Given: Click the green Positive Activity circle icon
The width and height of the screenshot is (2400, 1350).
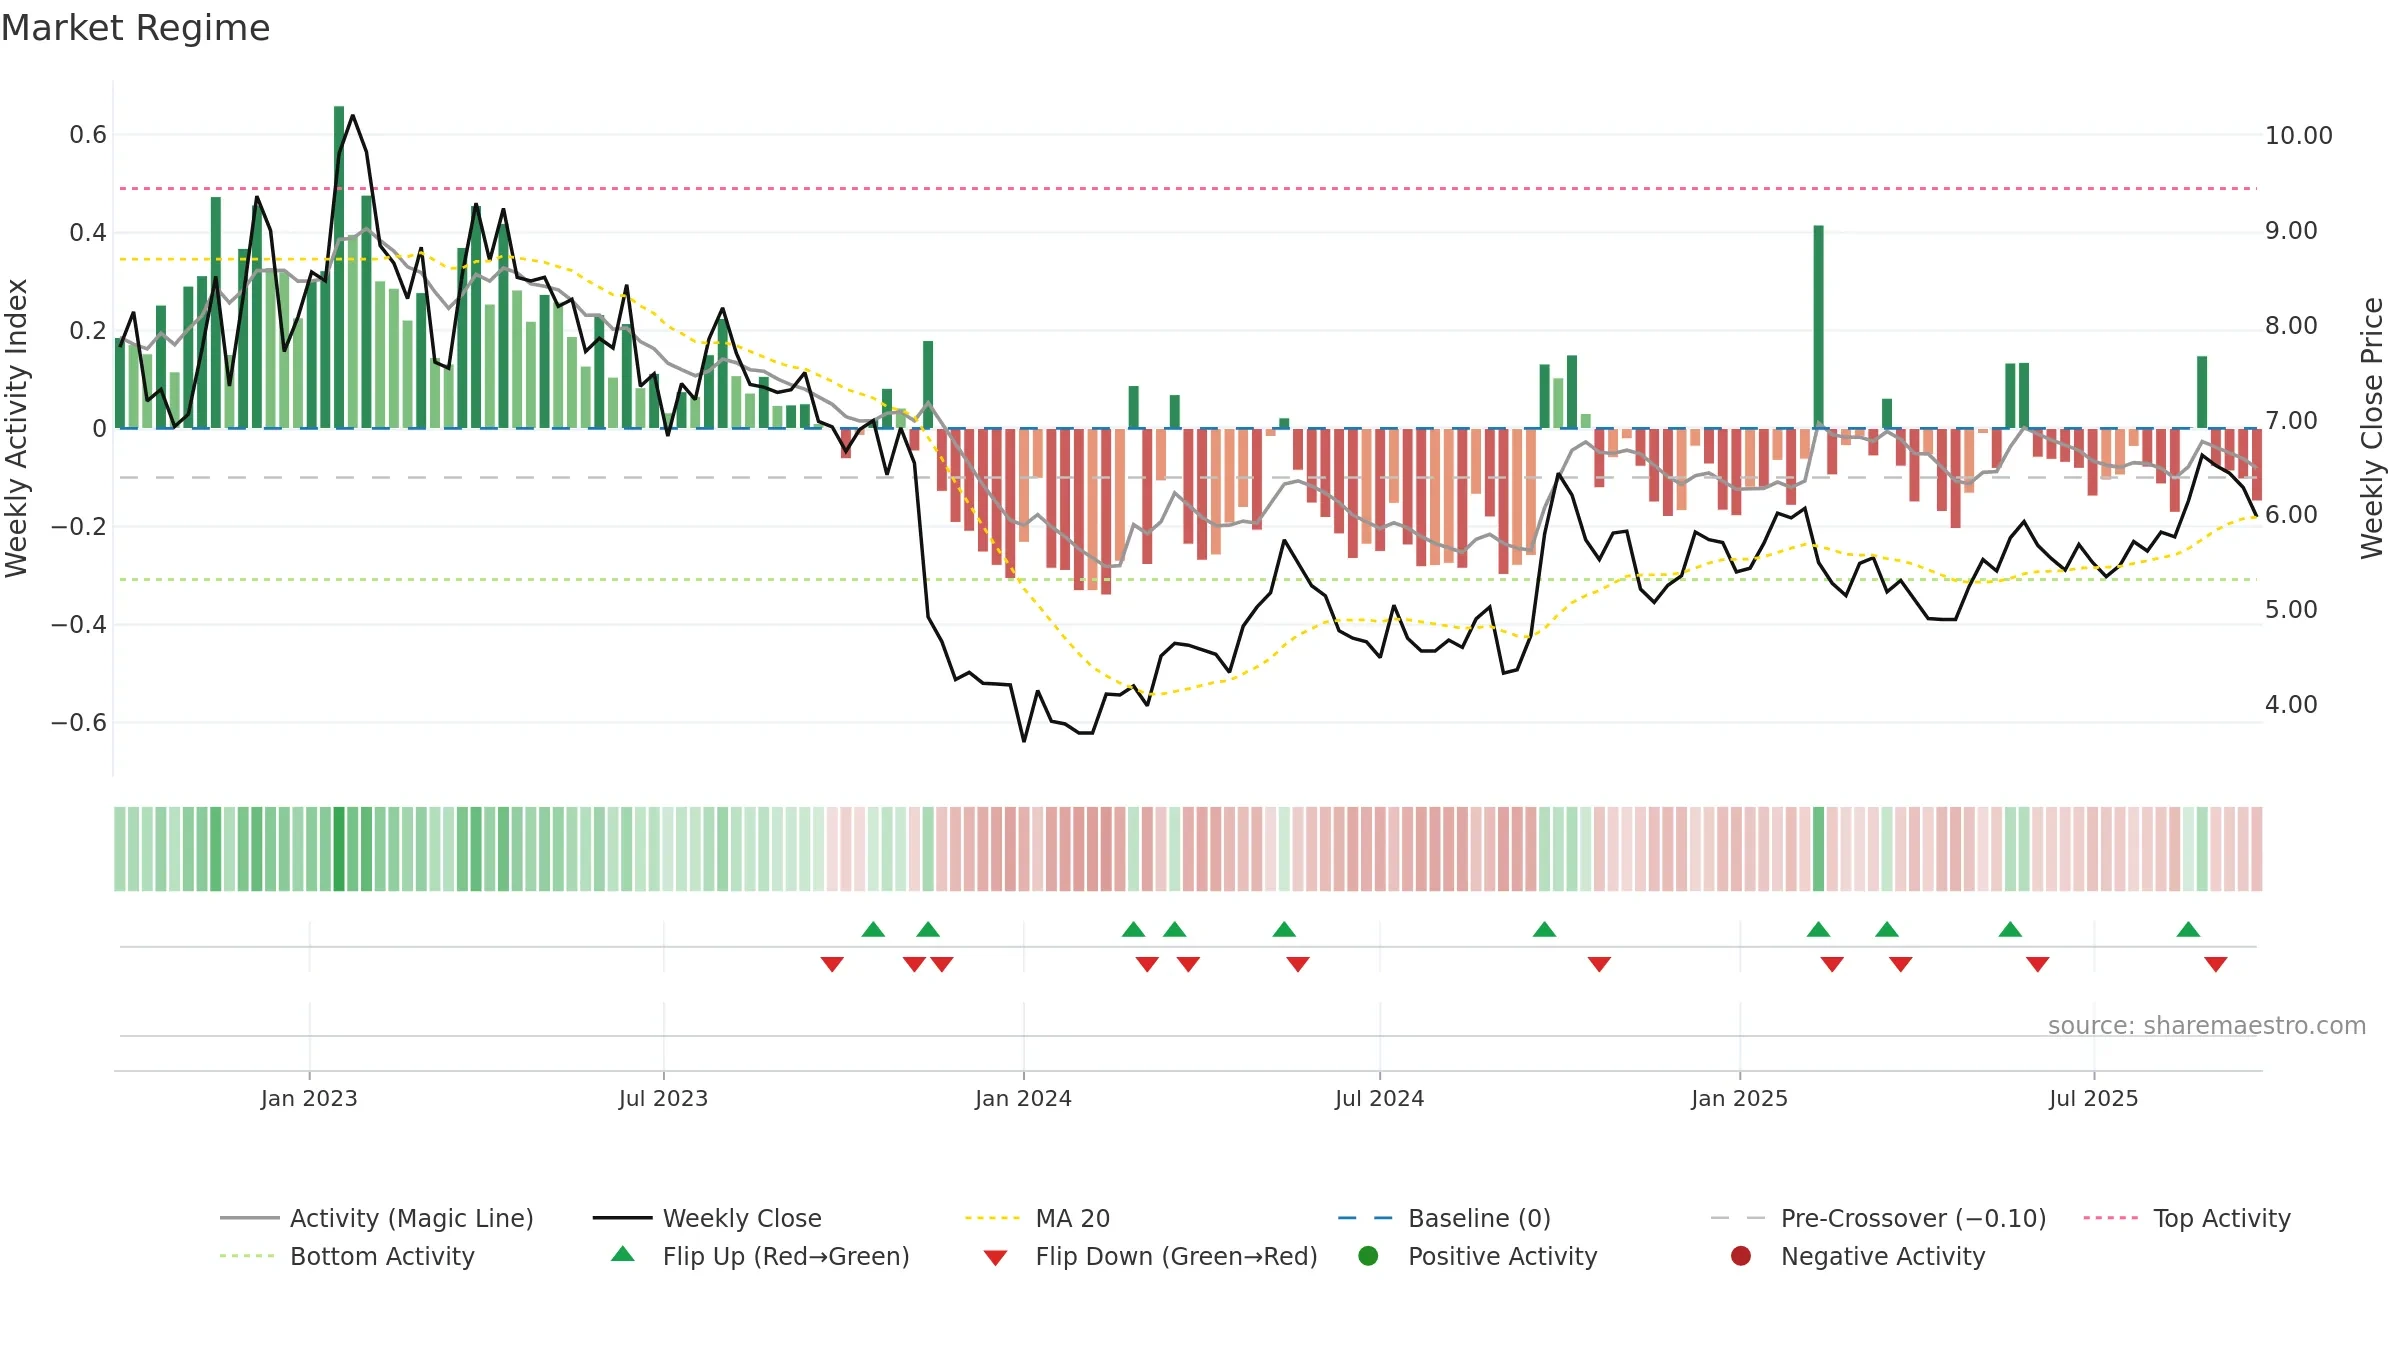Looking at the screenshot, I should [x=1368, y=1256].
